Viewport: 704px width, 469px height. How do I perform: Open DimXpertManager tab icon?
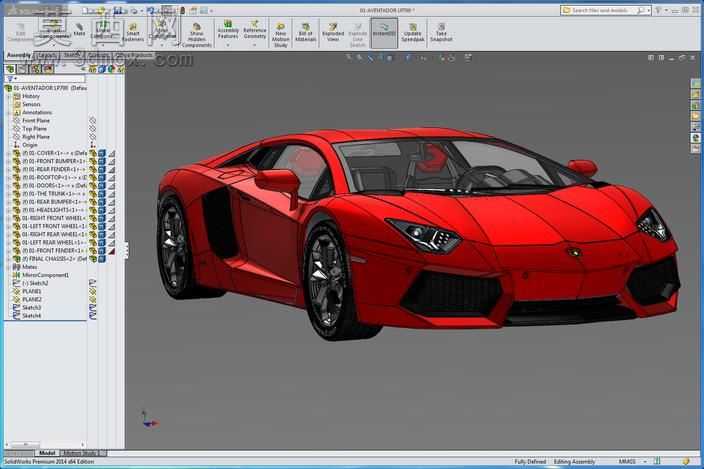point(48,69)
